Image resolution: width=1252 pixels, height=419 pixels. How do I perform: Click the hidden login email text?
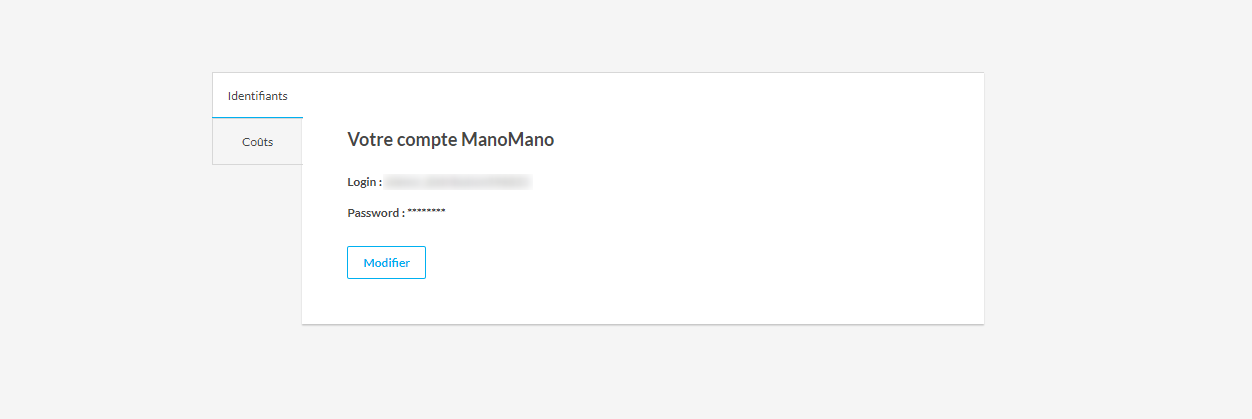click(x=458, y=182)
